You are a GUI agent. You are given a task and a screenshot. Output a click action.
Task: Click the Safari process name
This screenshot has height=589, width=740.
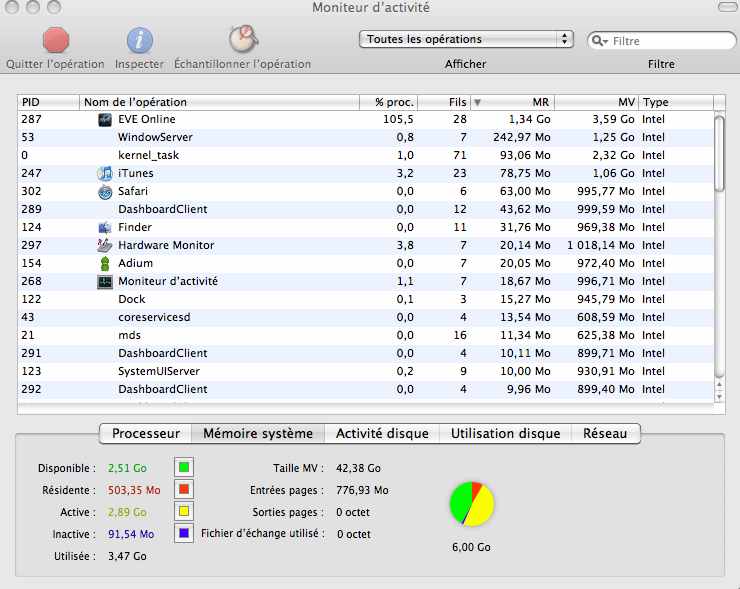[x=133, y=191]
